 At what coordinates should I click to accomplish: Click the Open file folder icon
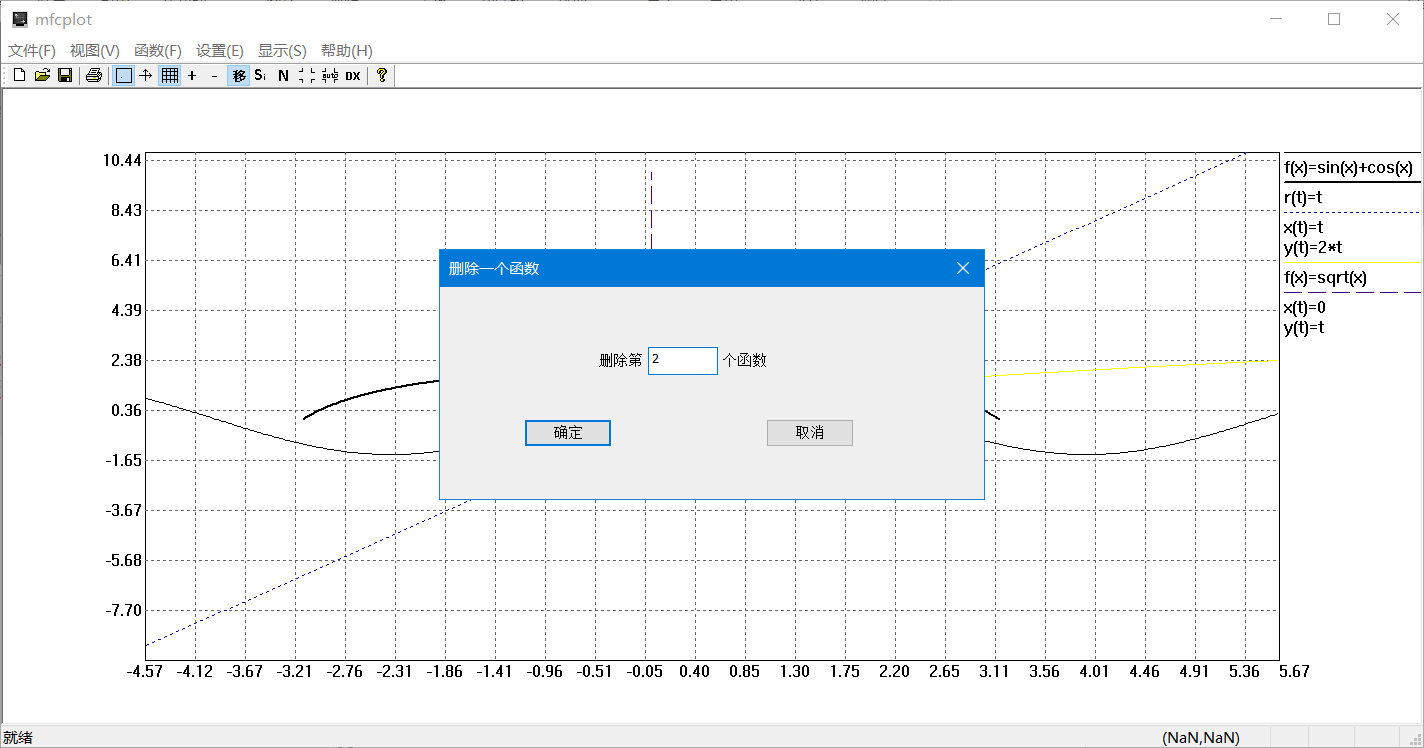coord(42,75)
